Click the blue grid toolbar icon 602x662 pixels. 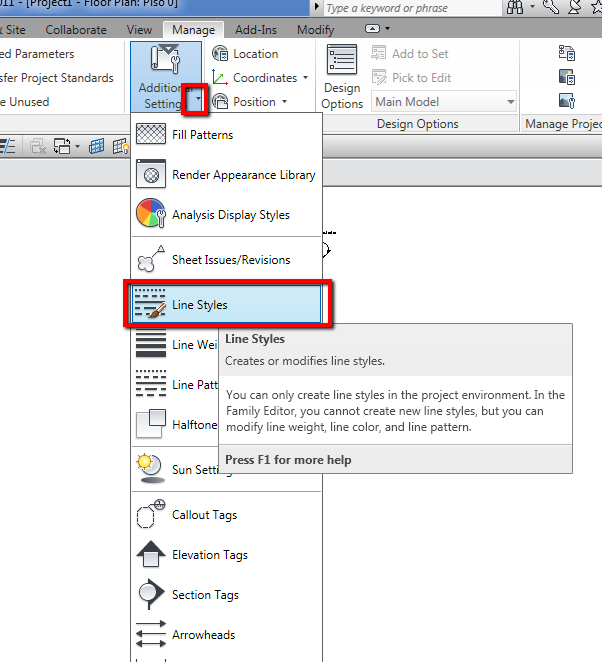coord(97,147)
